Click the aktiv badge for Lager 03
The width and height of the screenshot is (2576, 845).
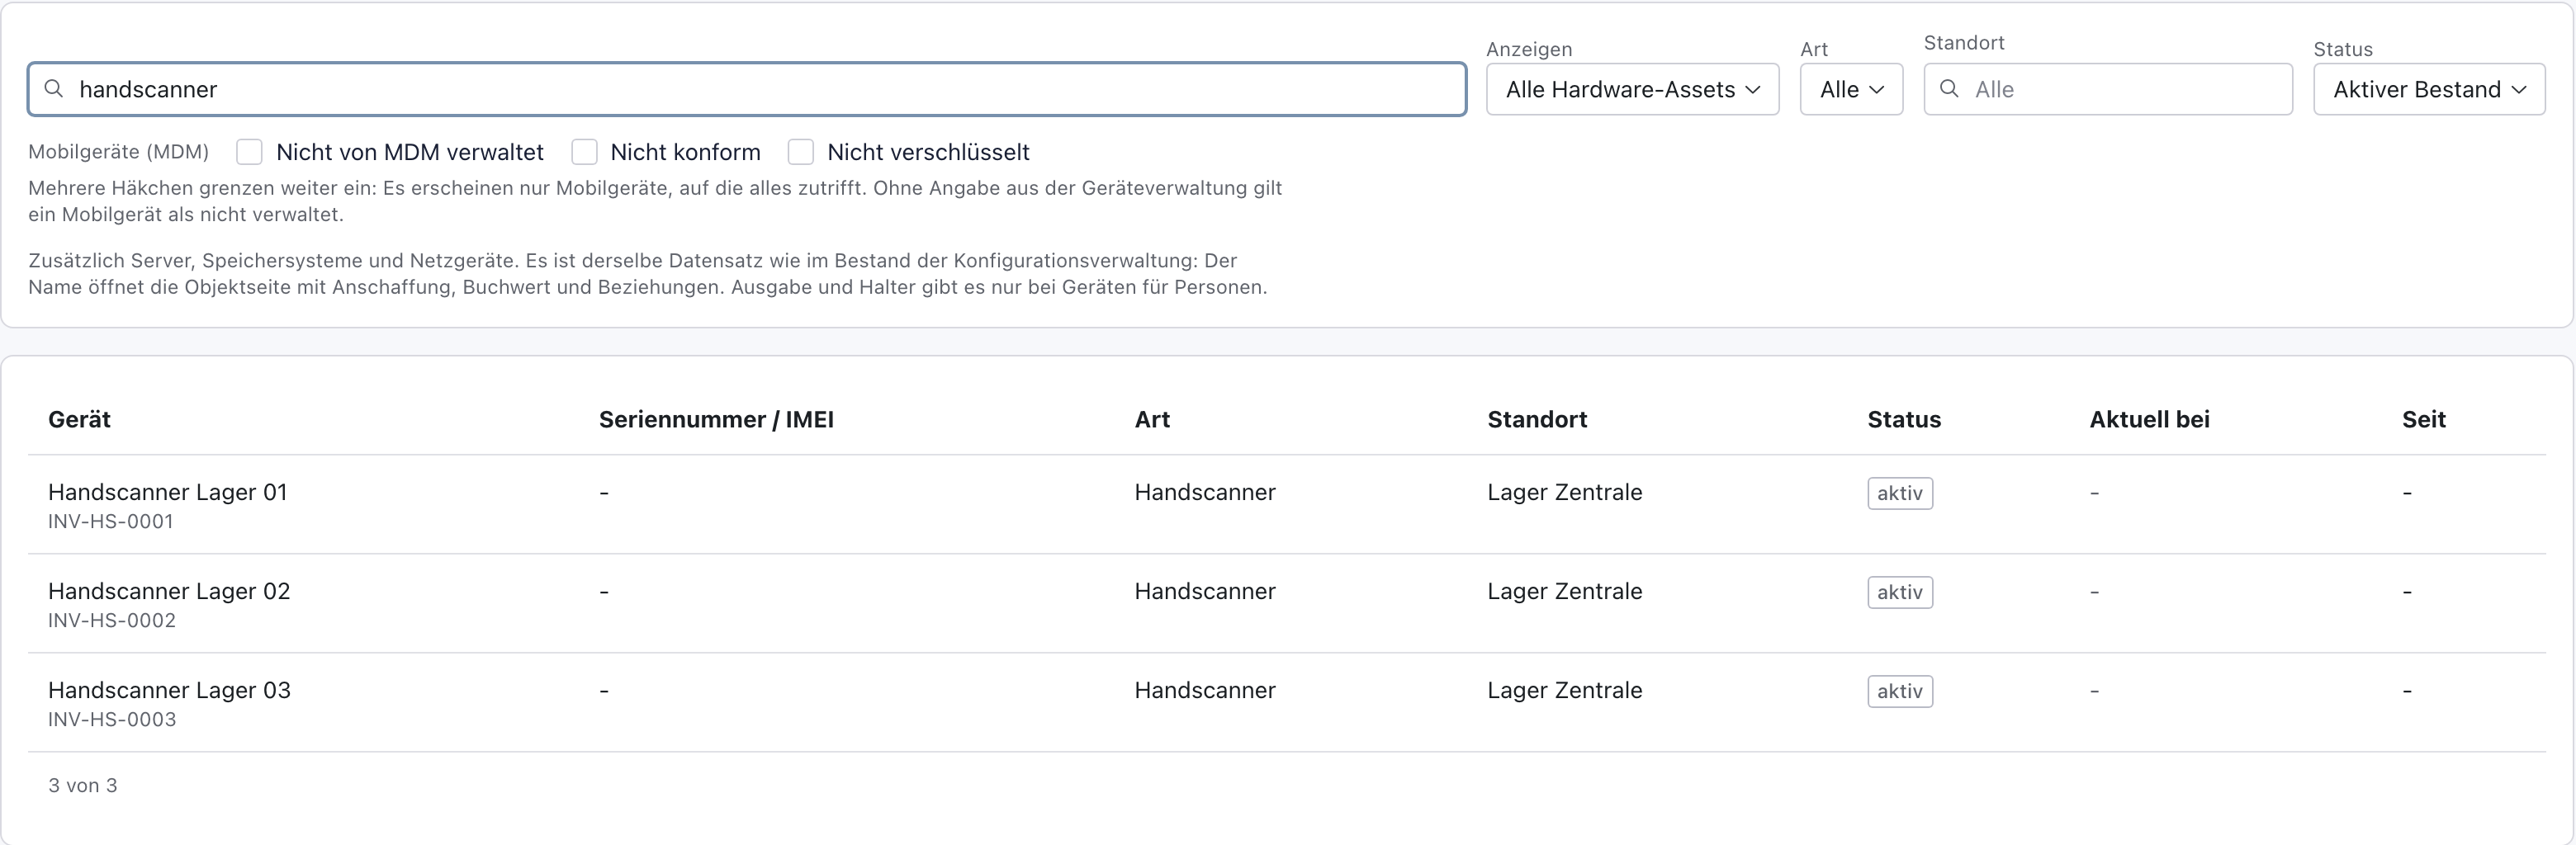(x=1900, y=691)
